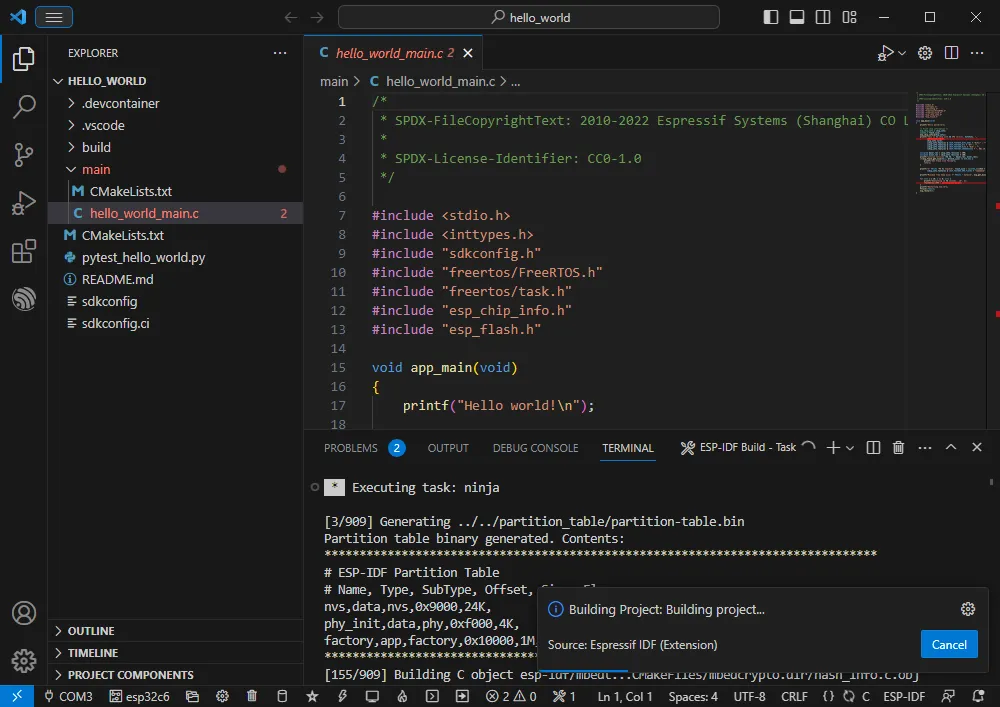Expand the OUTLINE section
The width and height of the screenshot is (1000, 707).
[x=91, y=631]
